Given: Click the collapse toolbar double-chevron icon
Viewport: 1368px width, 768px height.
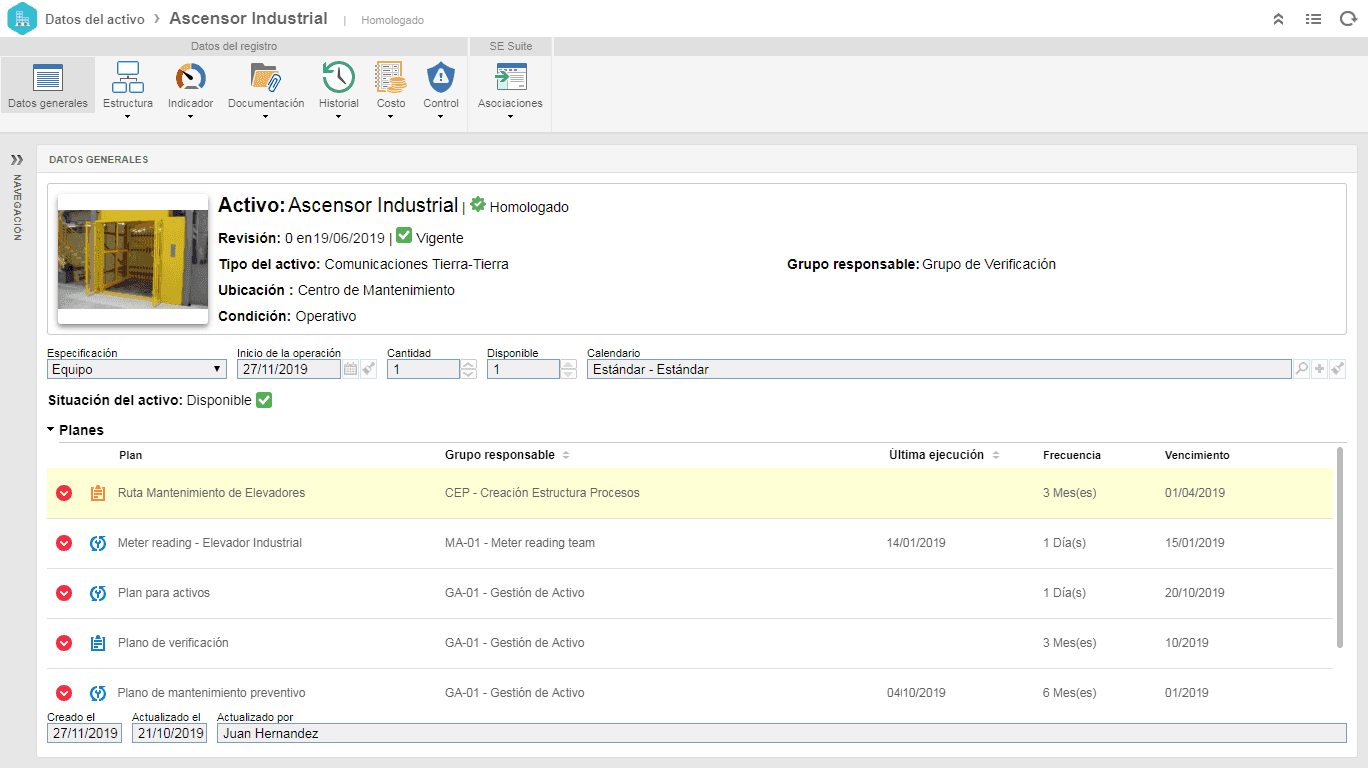Looking at the screenshot, I should click(1278, 19).
